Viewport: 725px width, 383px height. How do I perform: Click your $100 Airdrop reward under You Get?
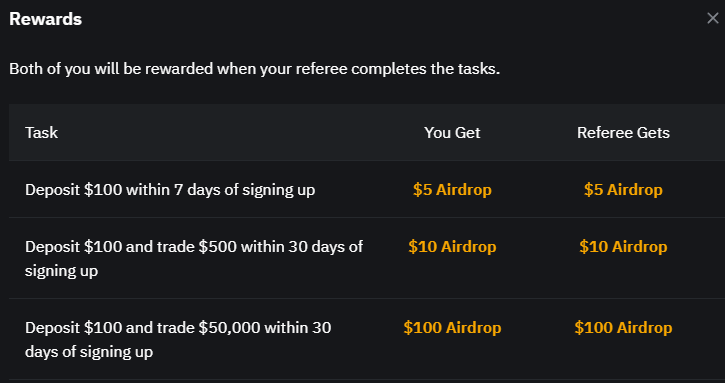(x=452, y=328)
